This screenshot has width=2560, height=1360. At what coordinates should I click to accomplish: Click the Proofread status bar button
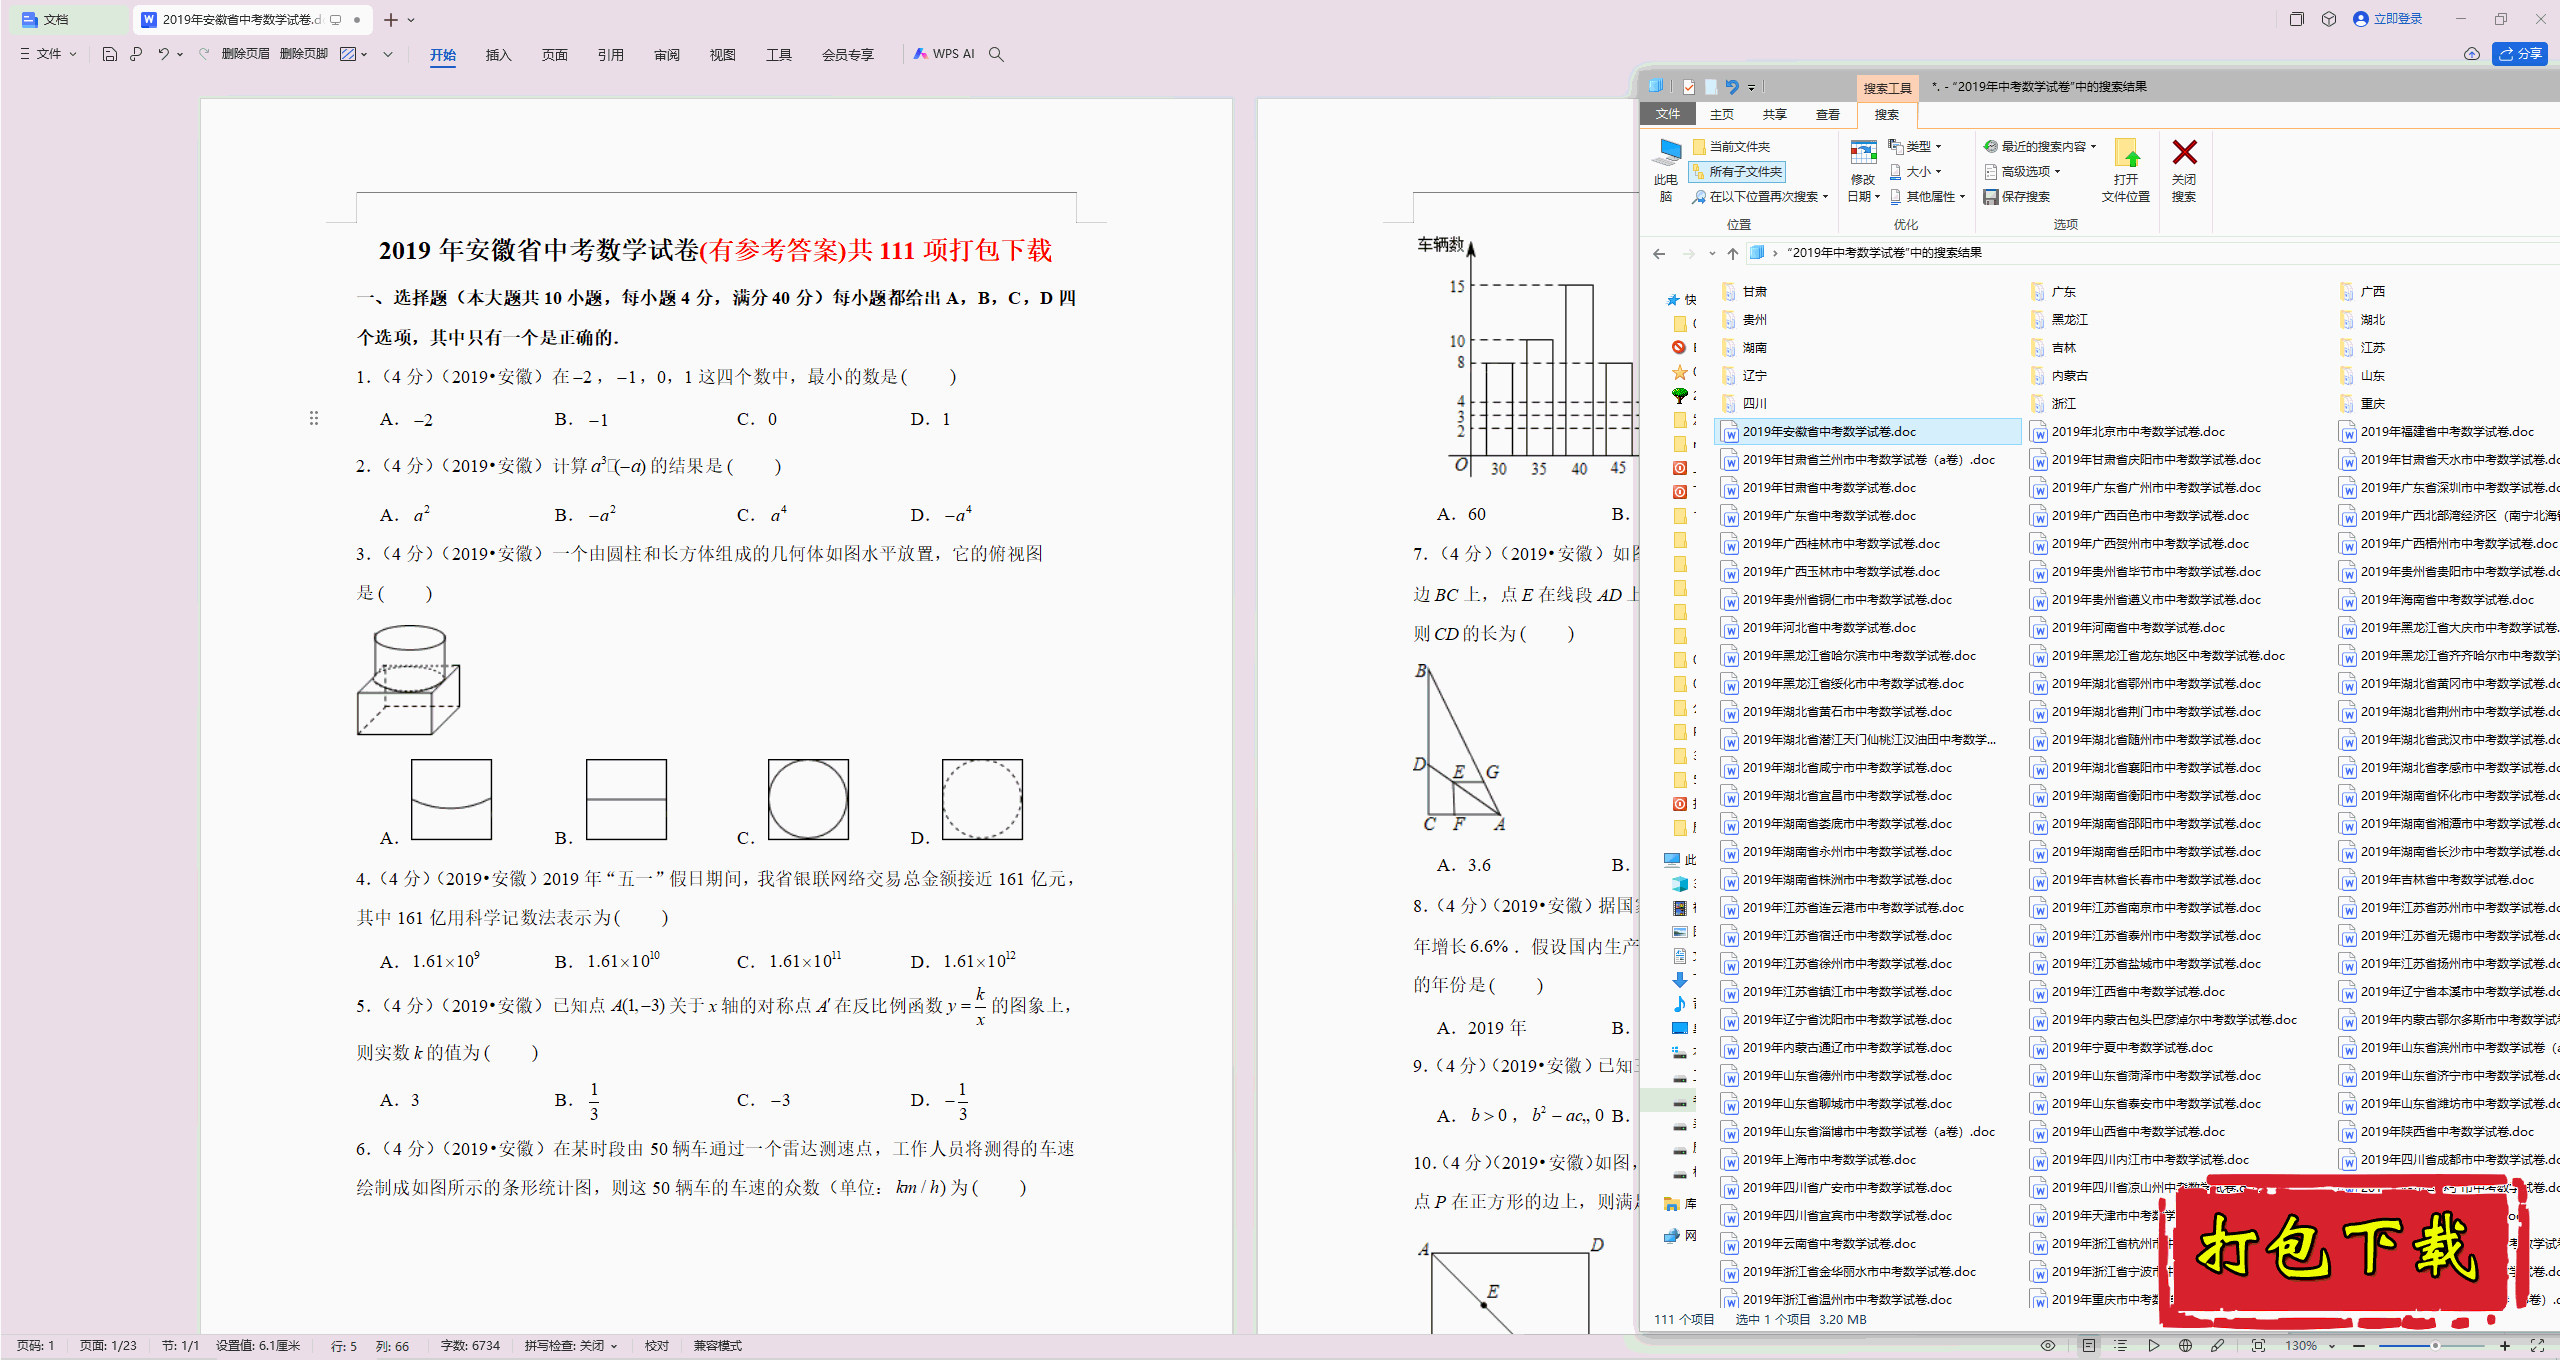(657, 1346)
